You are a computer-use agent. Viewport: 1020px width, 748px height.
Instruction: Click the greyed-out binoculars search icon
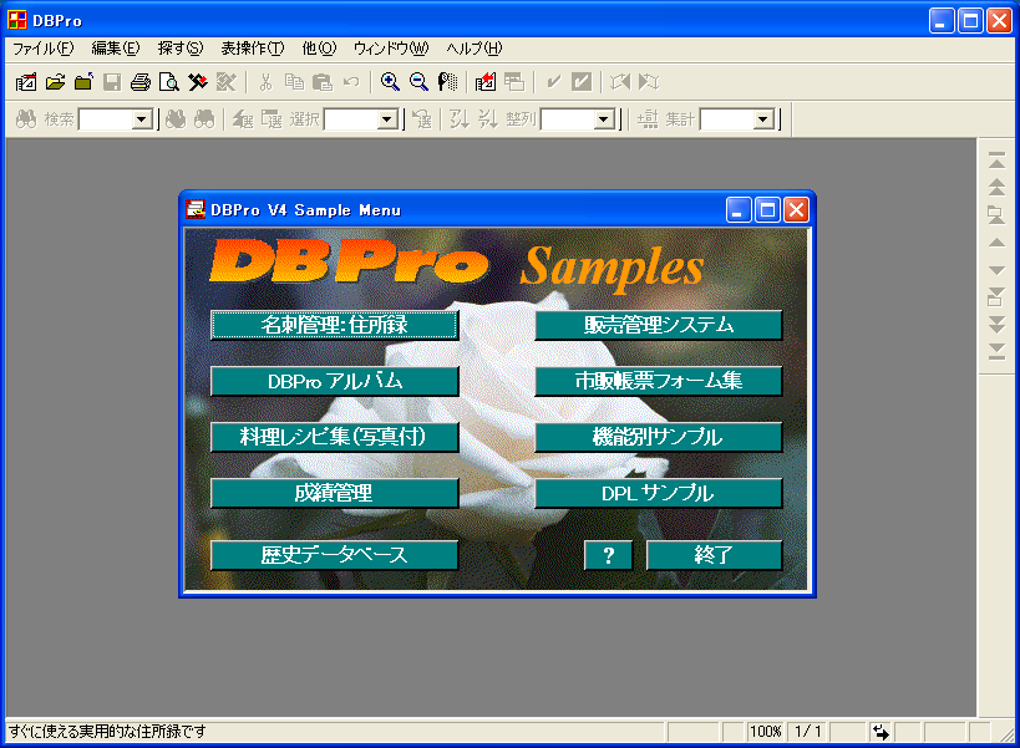(x=26, y=119)
